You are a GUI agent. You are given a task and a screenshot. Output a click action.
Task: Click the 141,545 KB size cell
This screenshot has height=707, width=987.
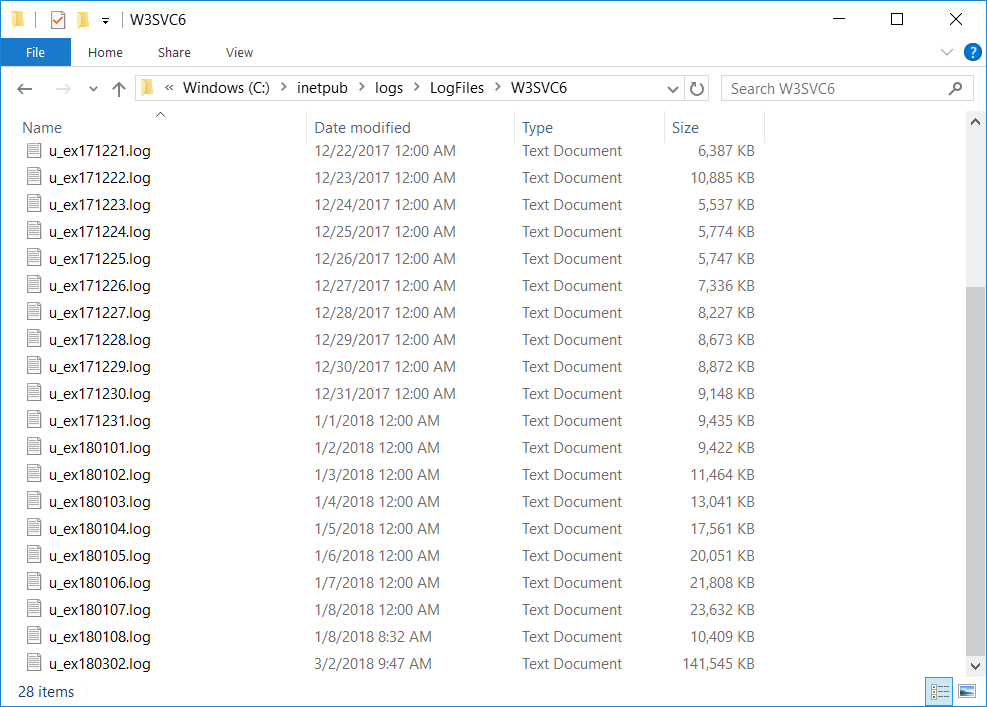tap(718, 664)
